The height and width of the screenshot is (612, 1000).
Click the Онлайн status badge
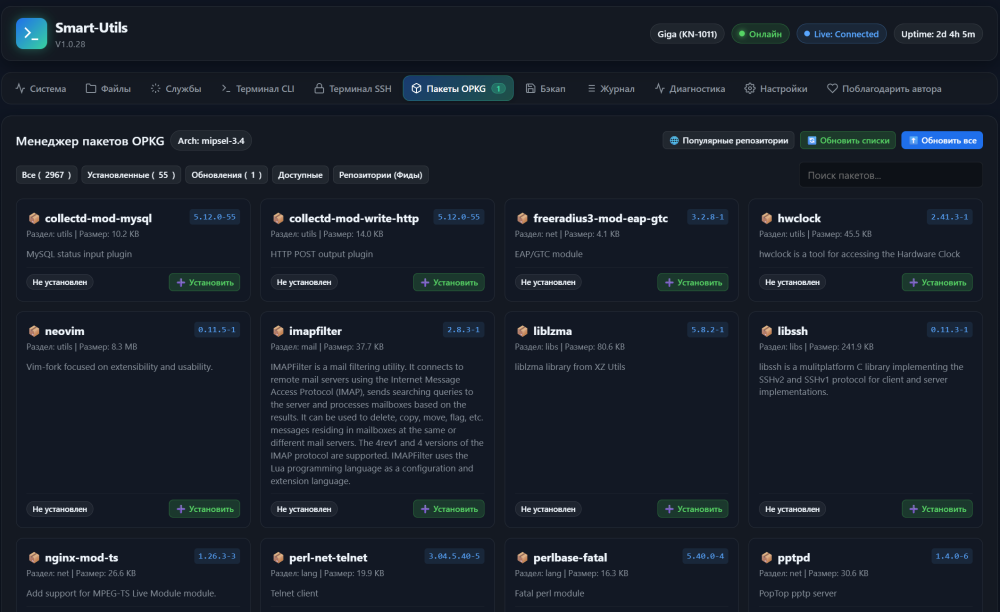coord(760,34)
